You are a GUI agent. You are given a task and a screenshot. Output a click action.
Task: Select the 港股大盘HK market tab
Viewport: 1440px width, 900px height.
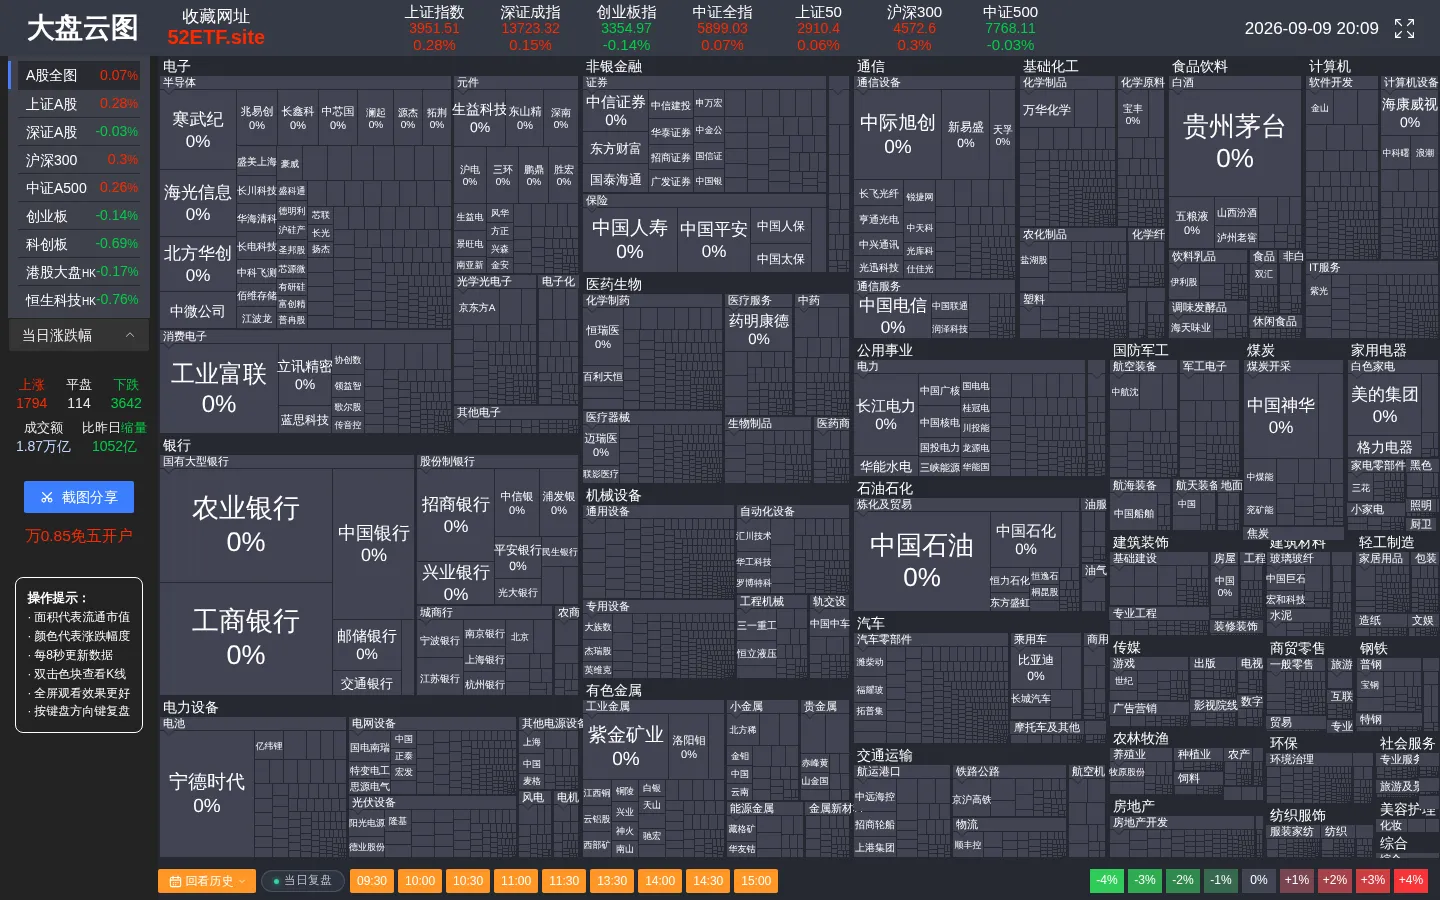[x=79, y=271]
